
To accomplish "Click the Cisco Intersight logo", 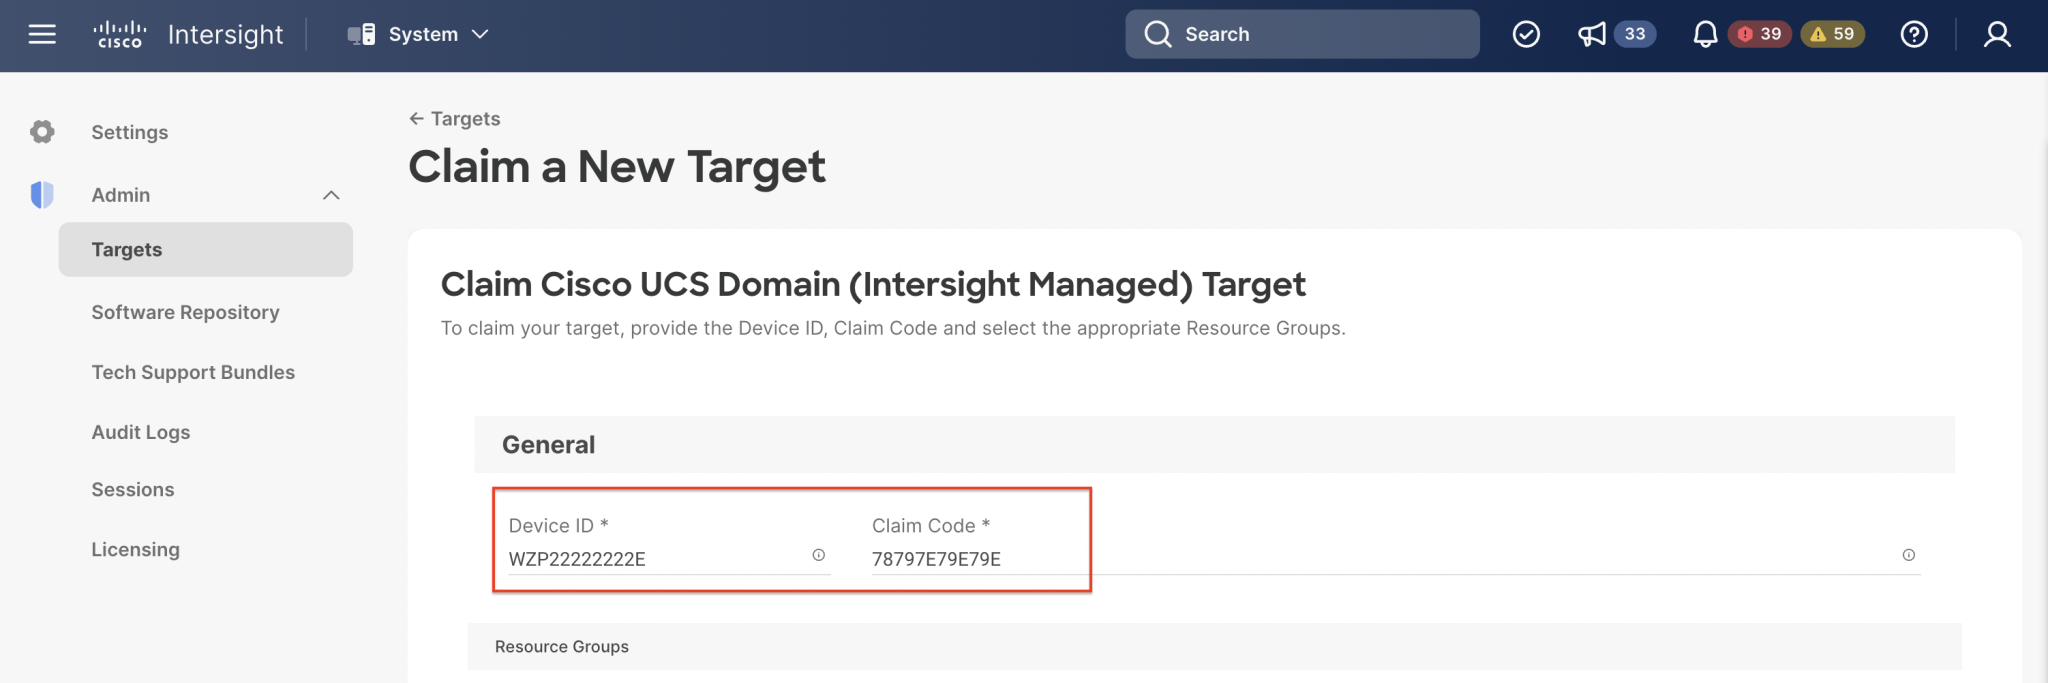I will coord(188,34).
